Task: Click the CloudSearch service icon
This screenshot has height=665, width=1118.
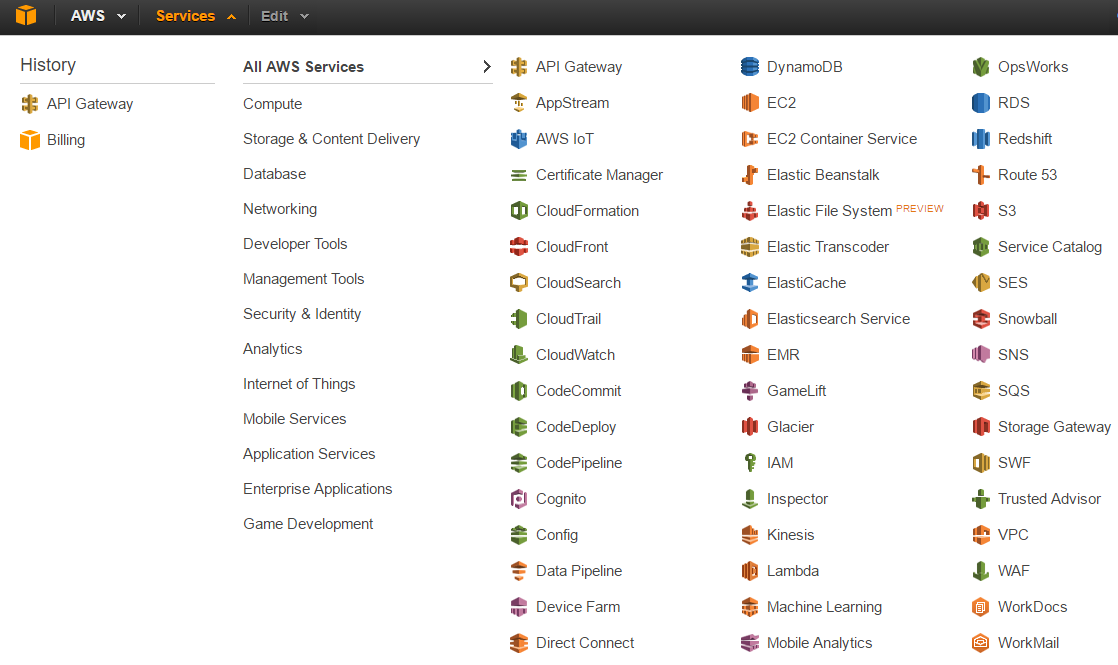Action: 519,283
